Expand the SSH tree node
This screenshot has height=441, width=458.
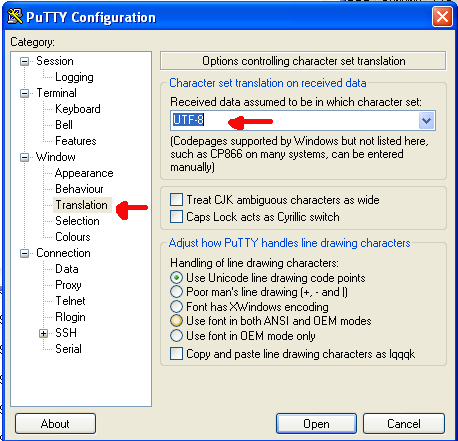coord(43,333)
